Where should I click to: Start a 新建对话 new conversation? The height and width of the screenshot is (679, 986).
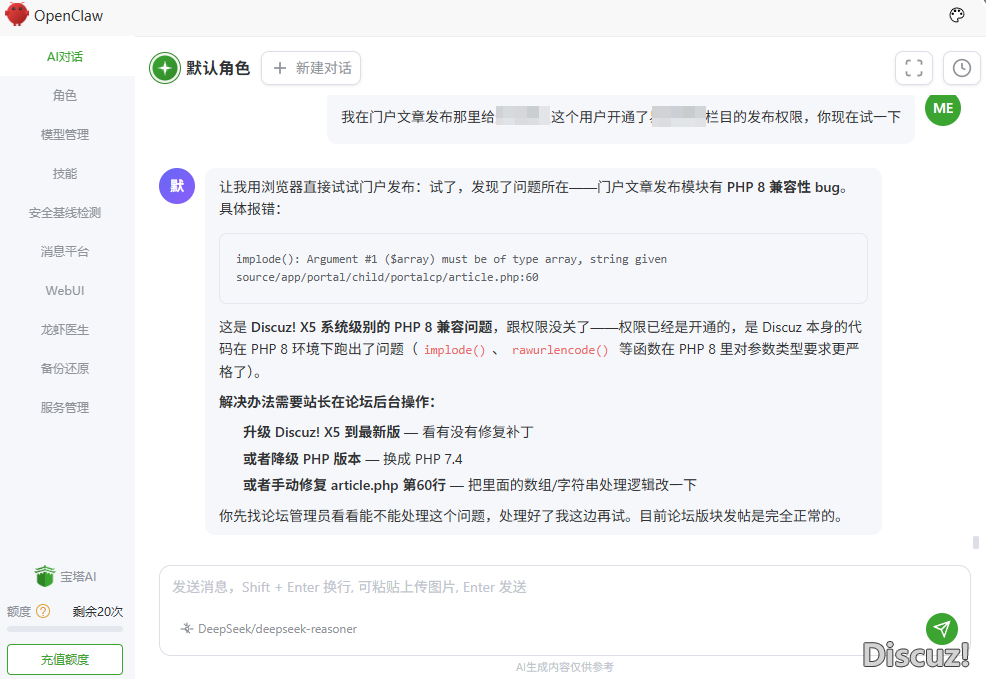tap(311, 68)
